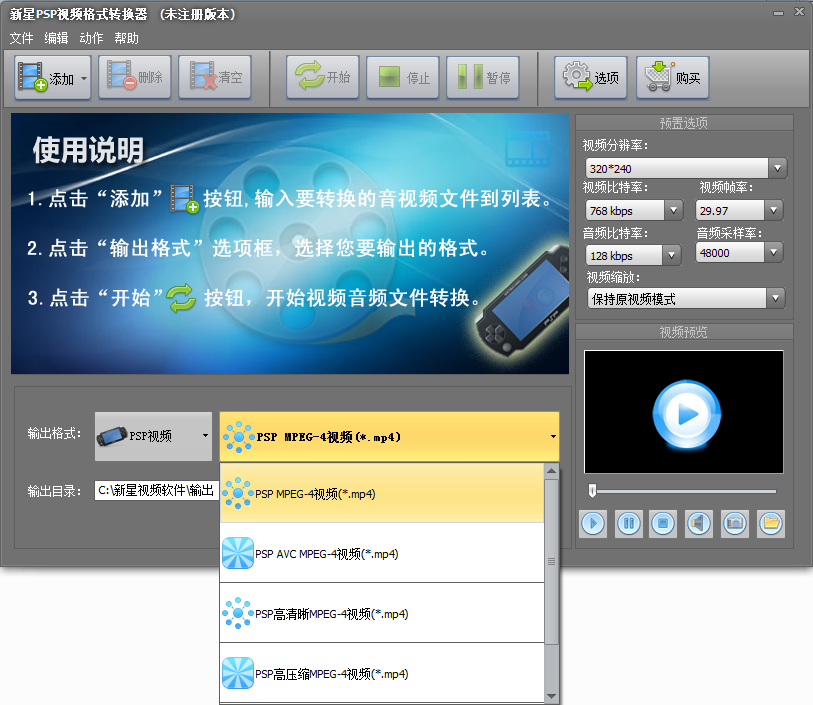Screen dimensions: 813x705
Task: Click the 暂停 (Pause) toolbar button
Action: [x=483, y=77]
